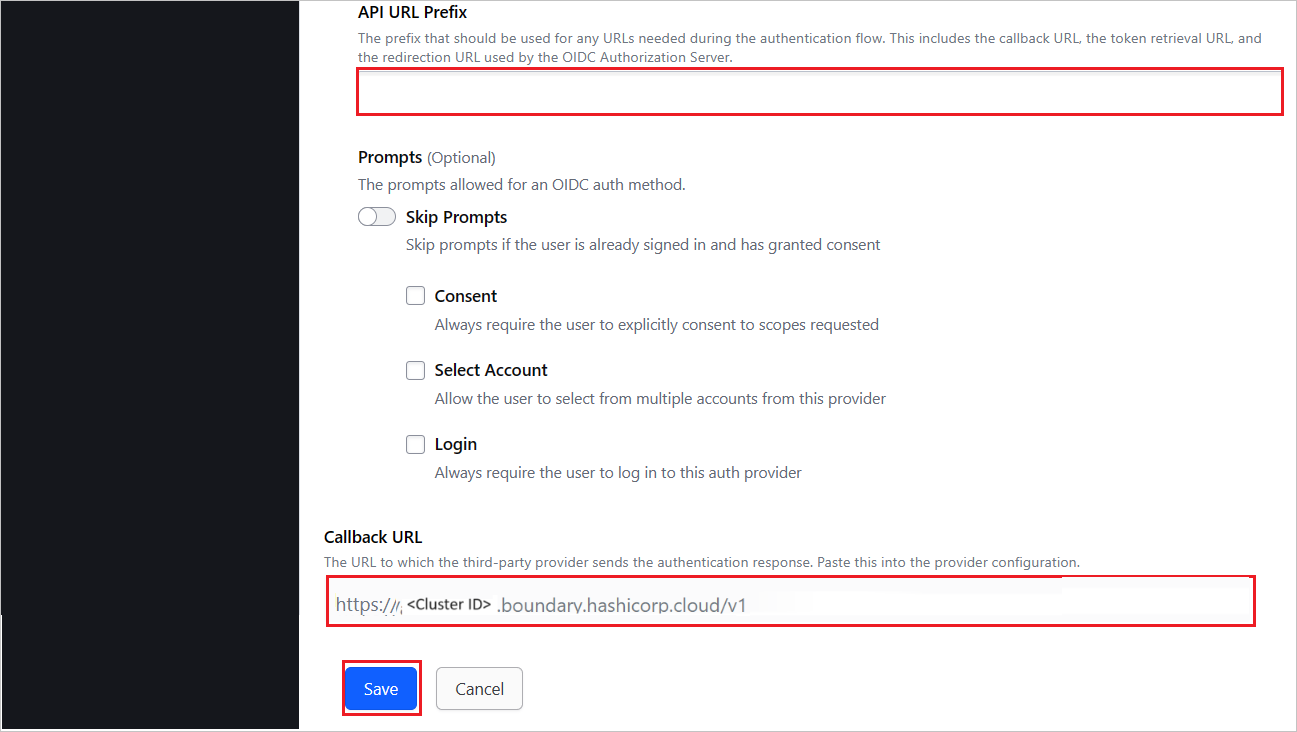
Task: Disable the Login requirement checkbox
Action: click(415, 444)
